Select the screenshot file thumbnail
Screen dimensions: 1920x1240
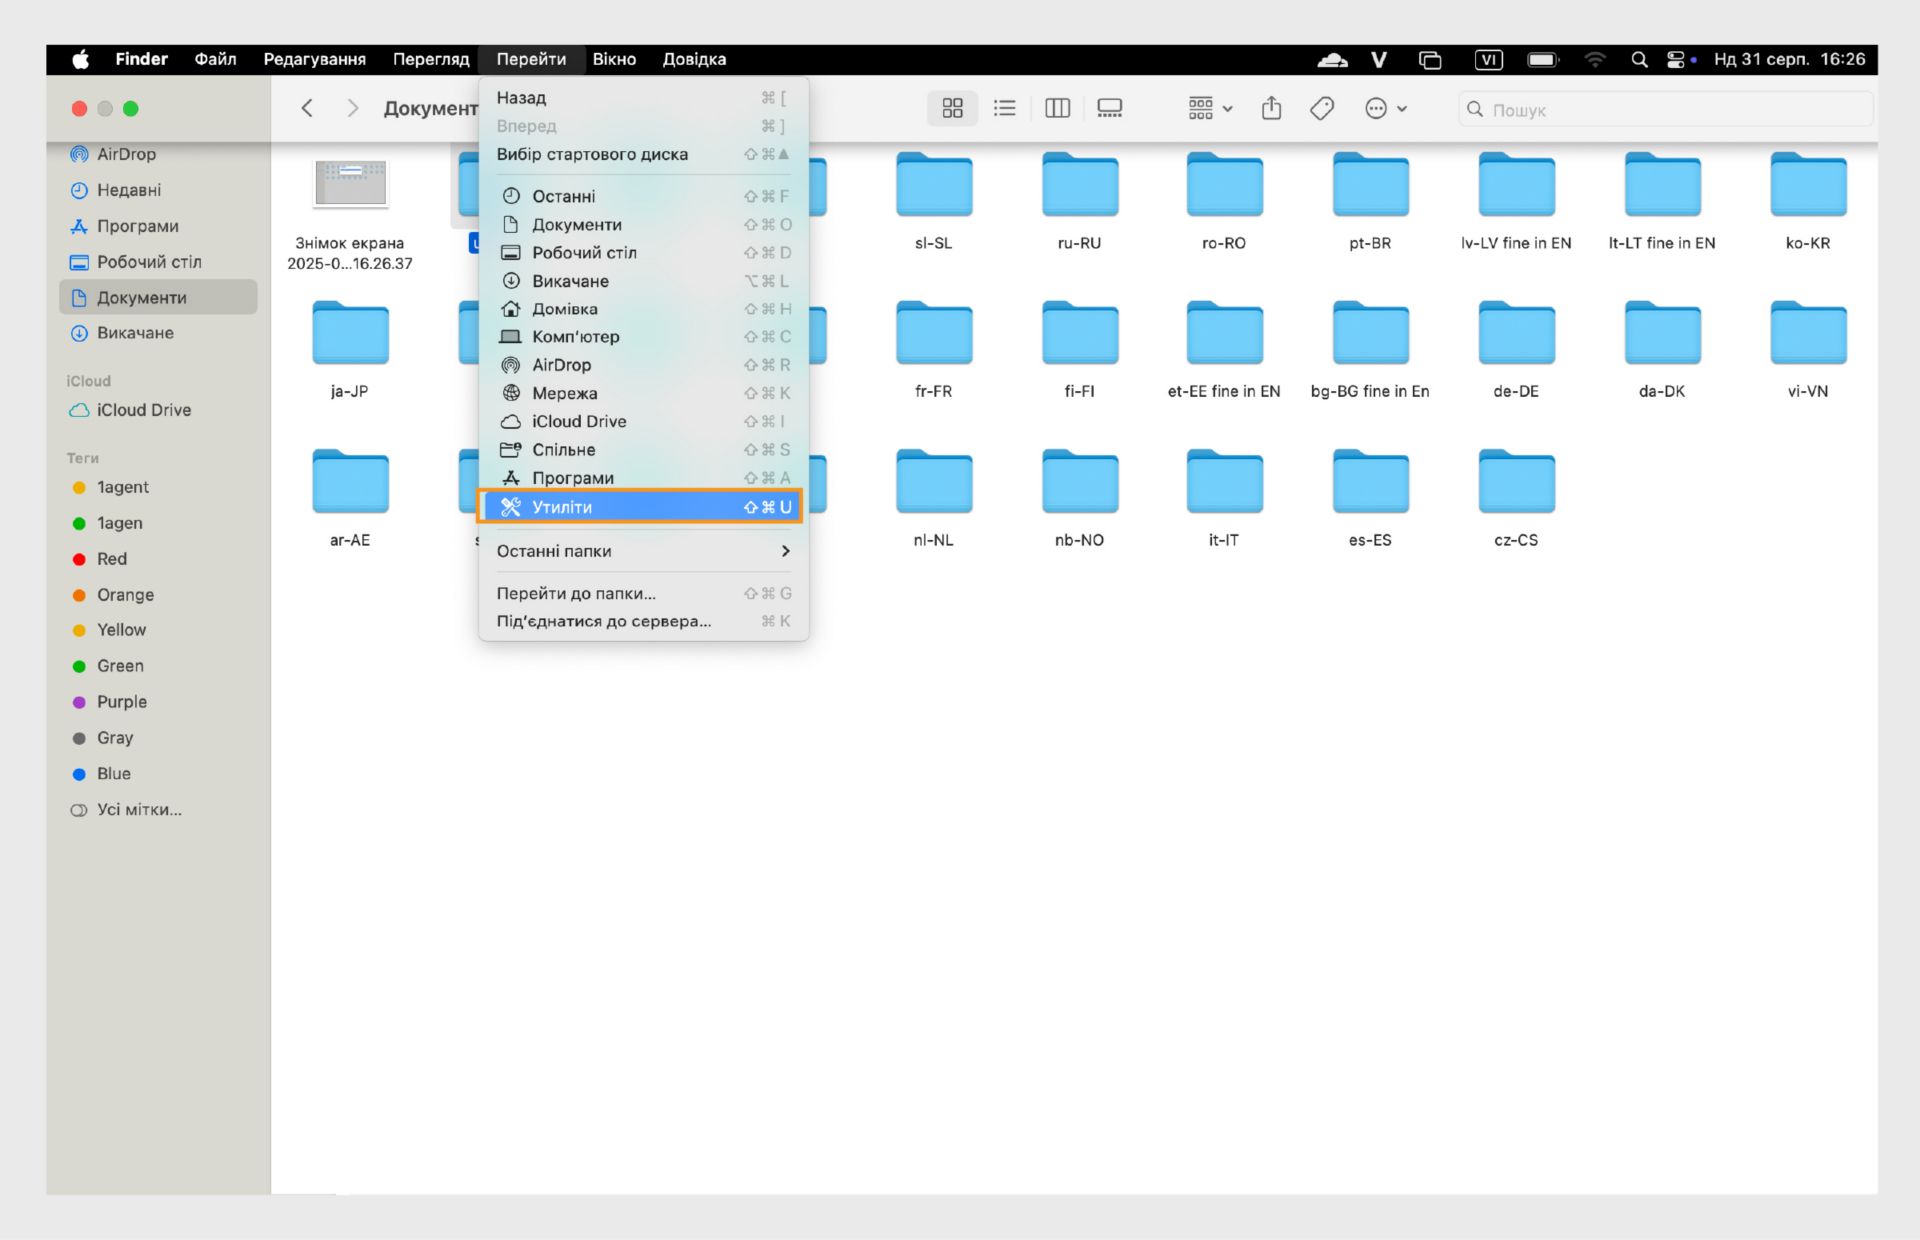pos(350,184)
